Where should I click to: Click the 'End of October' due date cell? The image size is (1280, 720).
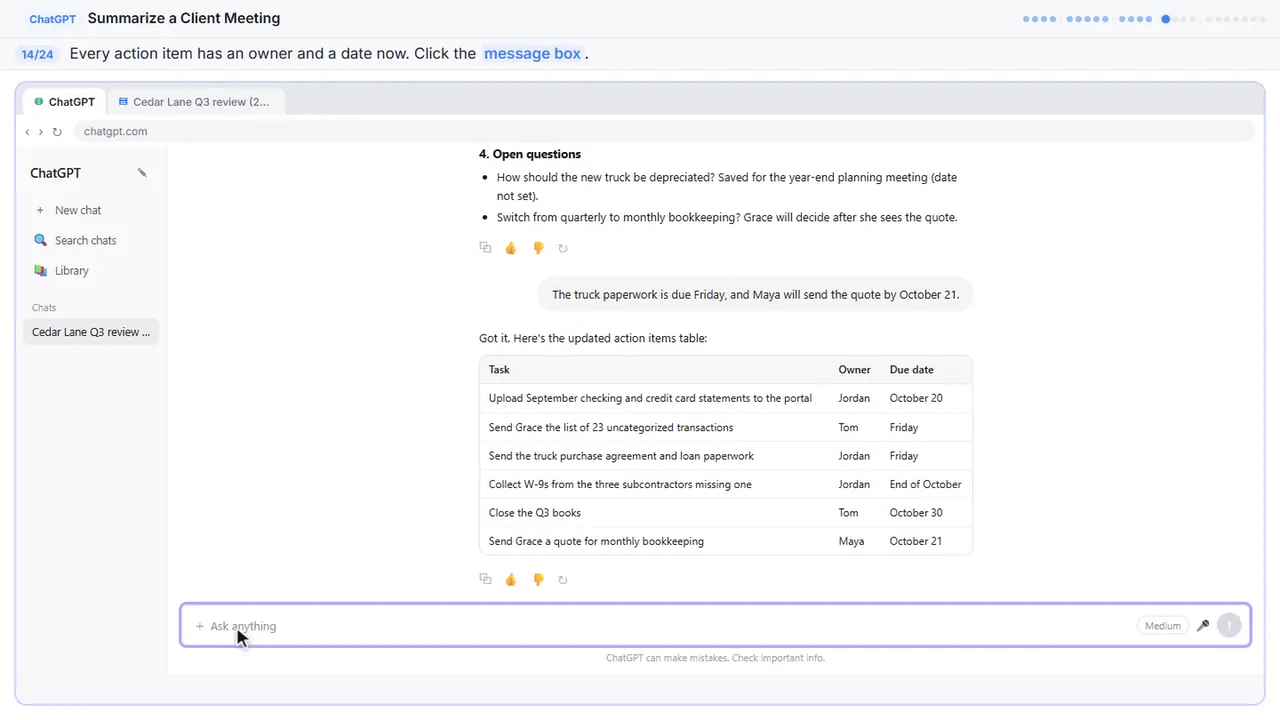[x=925, y=484]
